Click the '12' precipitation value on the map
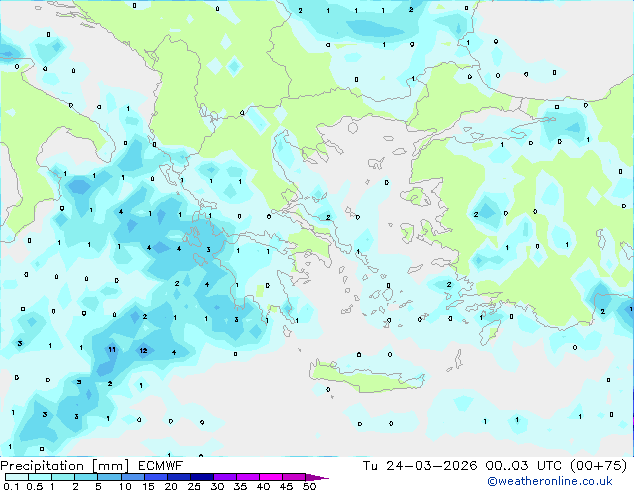634x490 pixels. (143, 351)
